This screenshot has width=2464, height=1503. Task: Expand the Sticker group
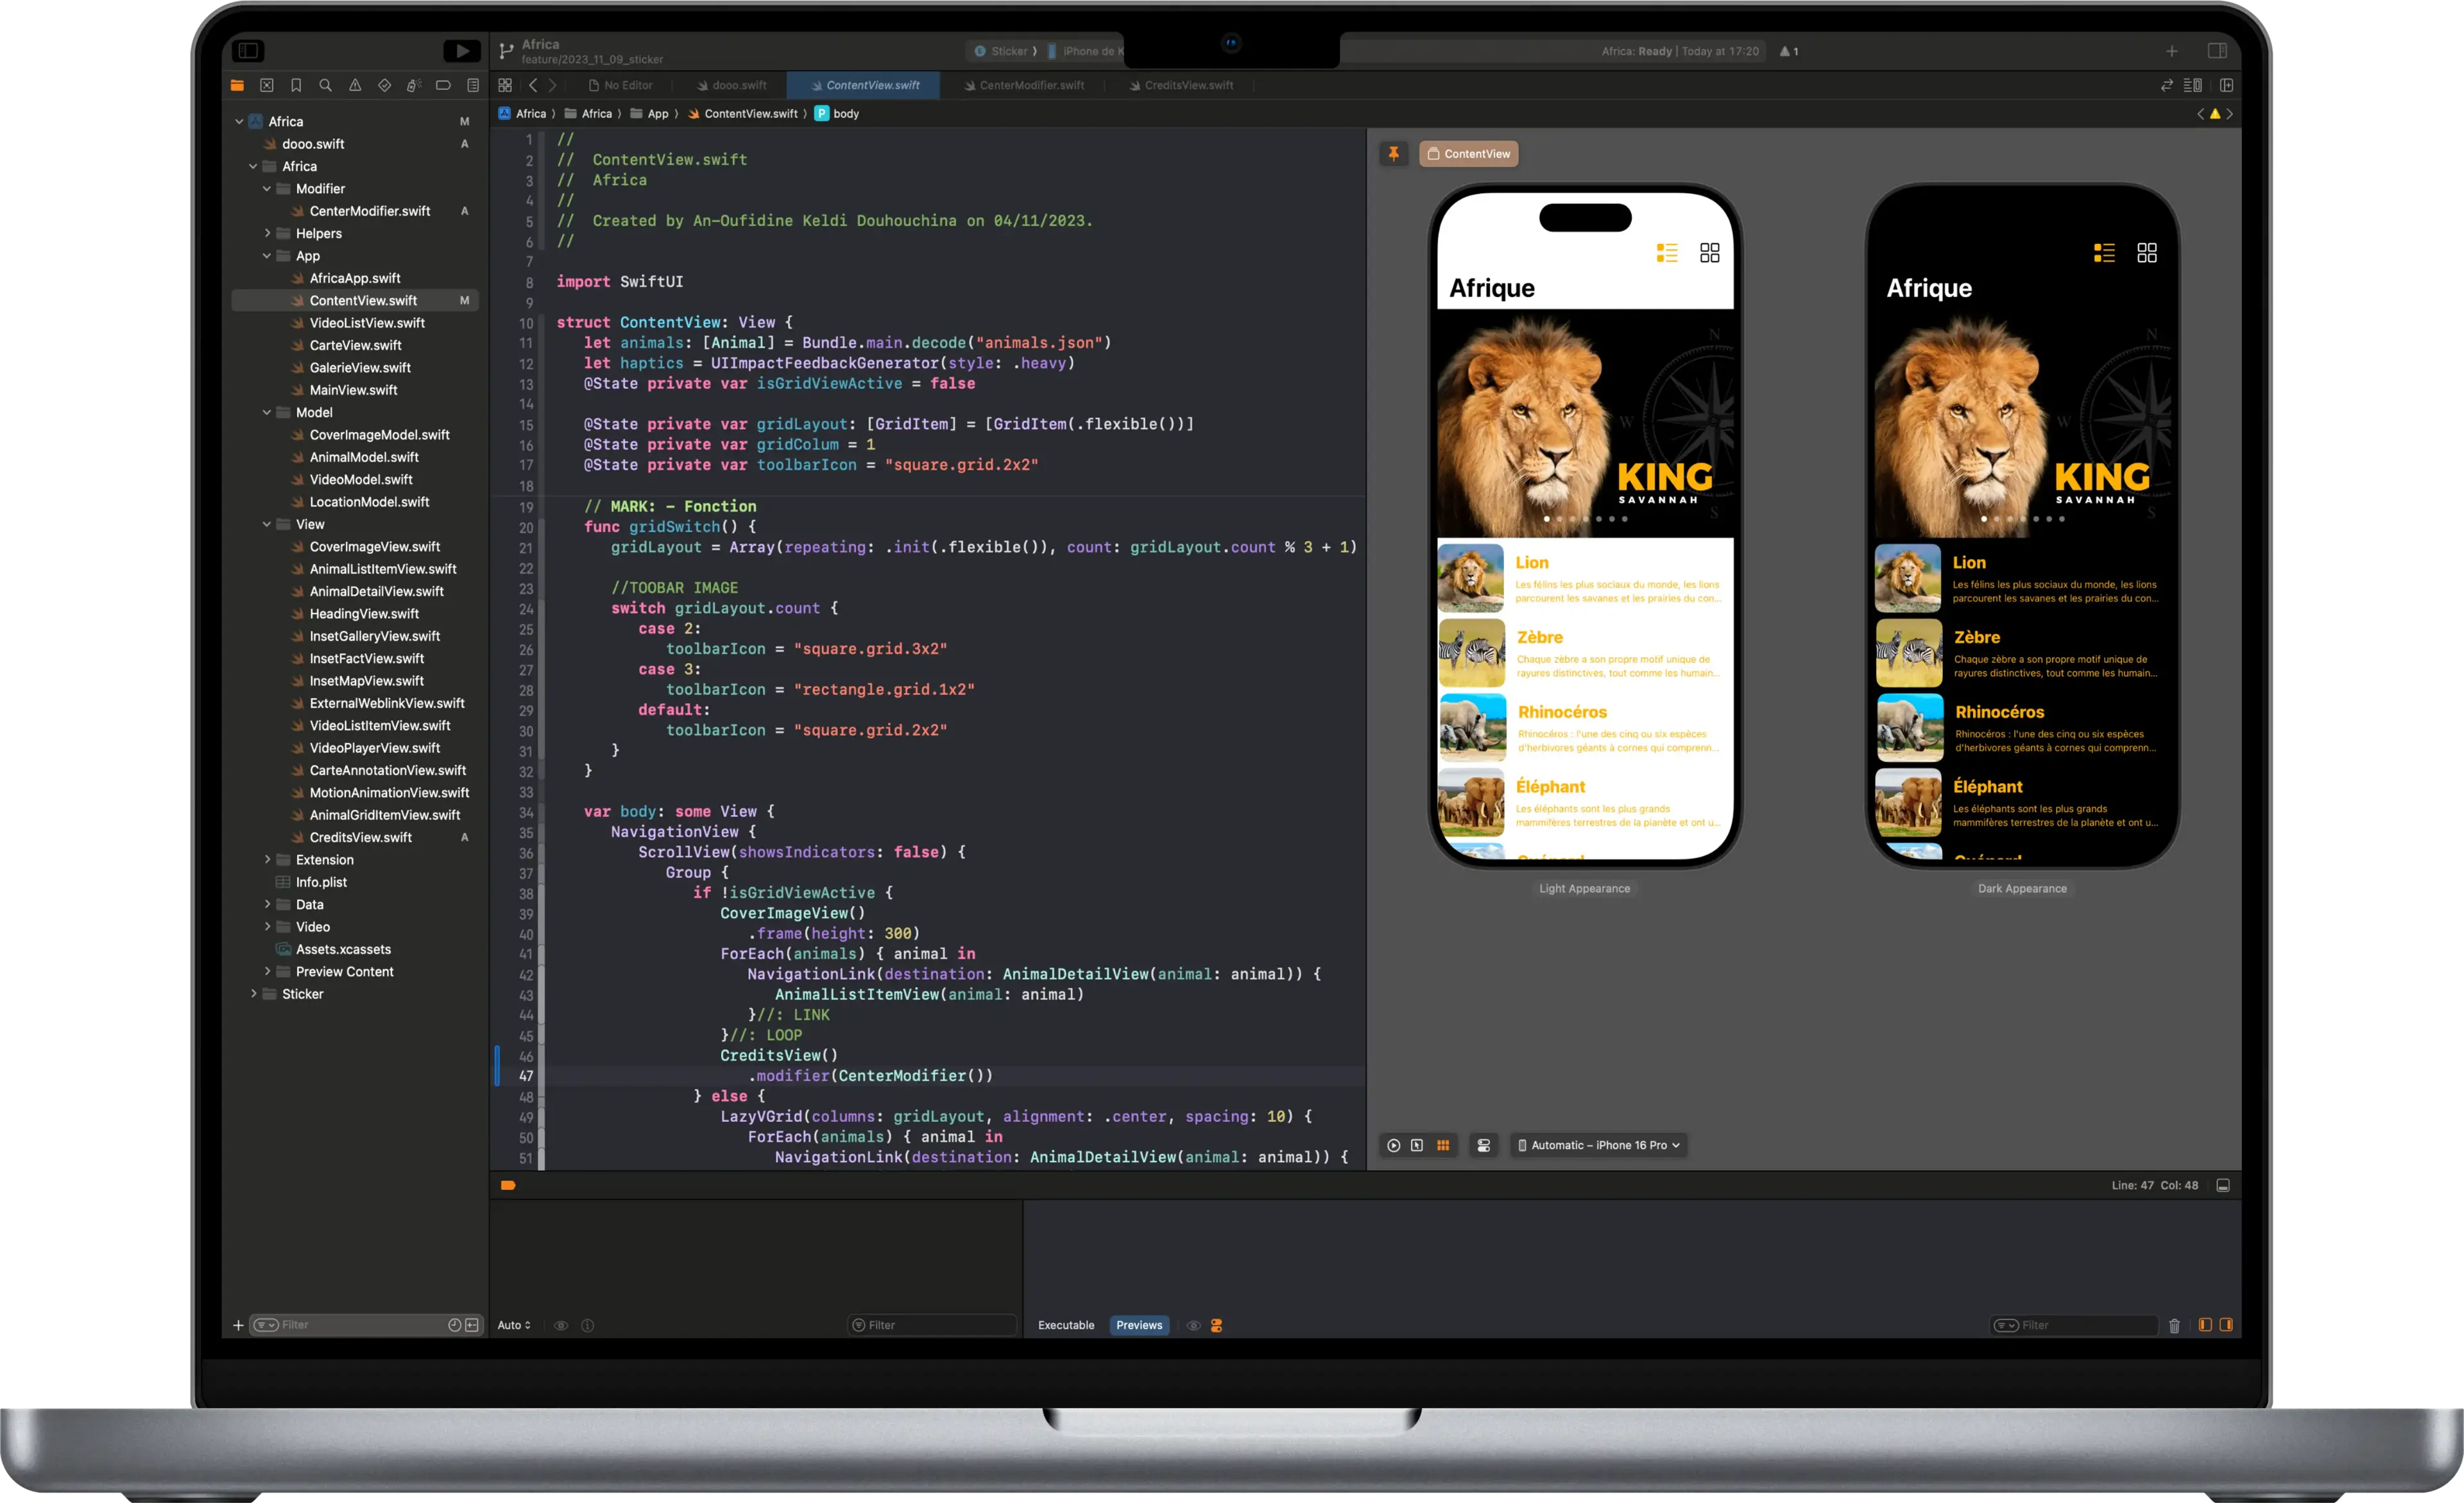click(x=253, y=993)
